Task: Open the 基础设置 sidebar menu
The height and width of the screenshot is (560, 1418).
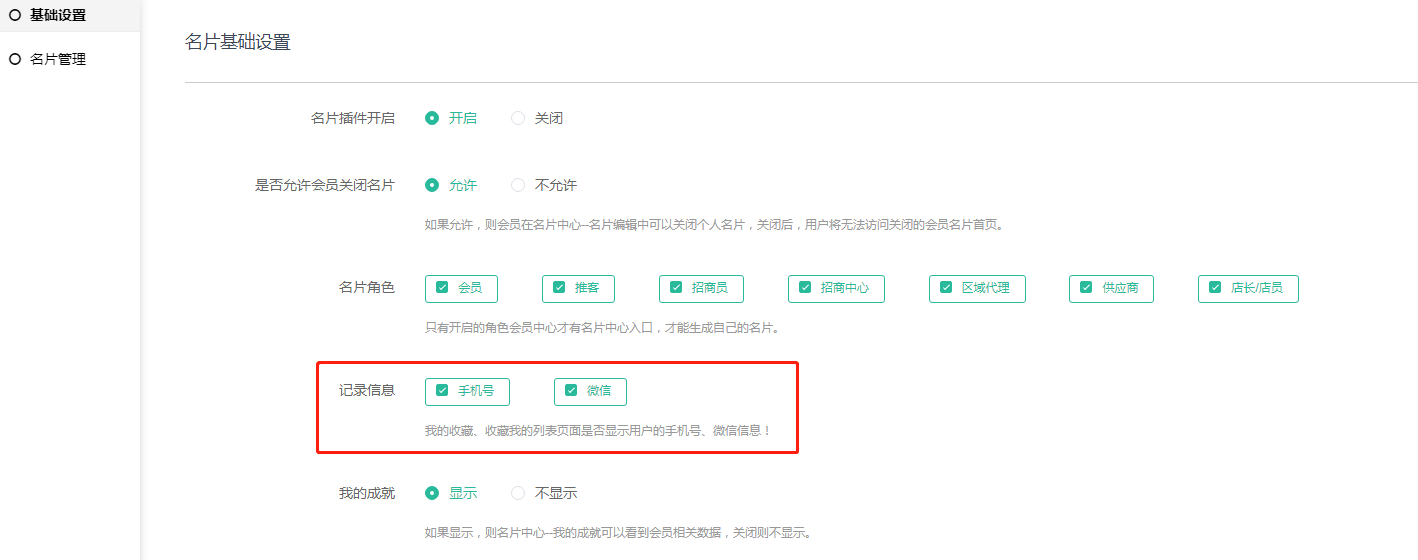Action: tap(58, 15)
